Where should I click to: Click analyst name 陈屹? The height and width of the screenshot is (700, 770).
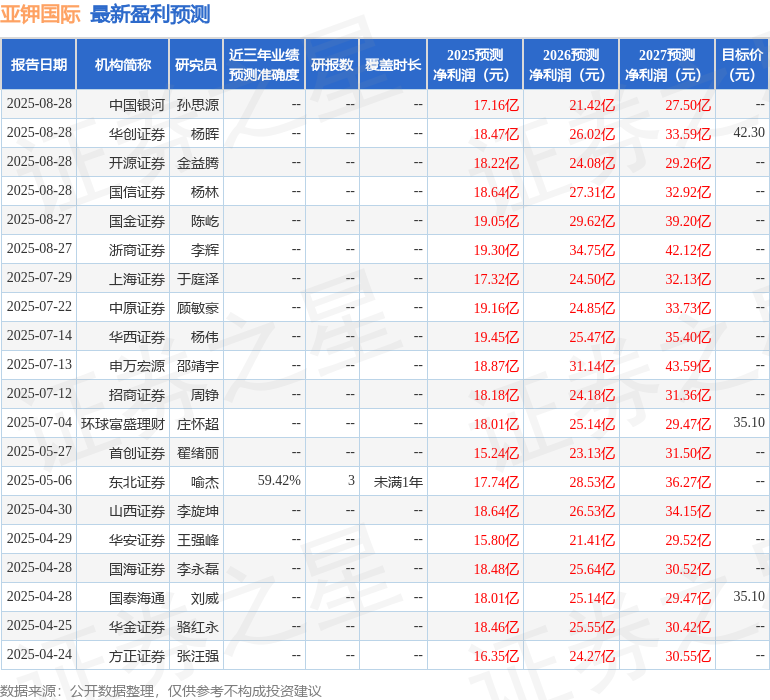click(204, 221)
